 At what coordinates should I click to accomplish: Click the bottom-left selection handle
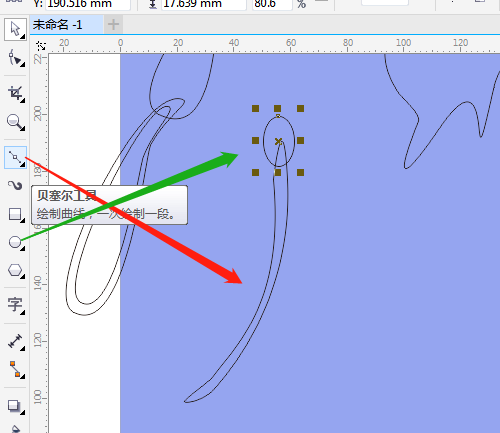pyautogui.click(x=255, y=172)
